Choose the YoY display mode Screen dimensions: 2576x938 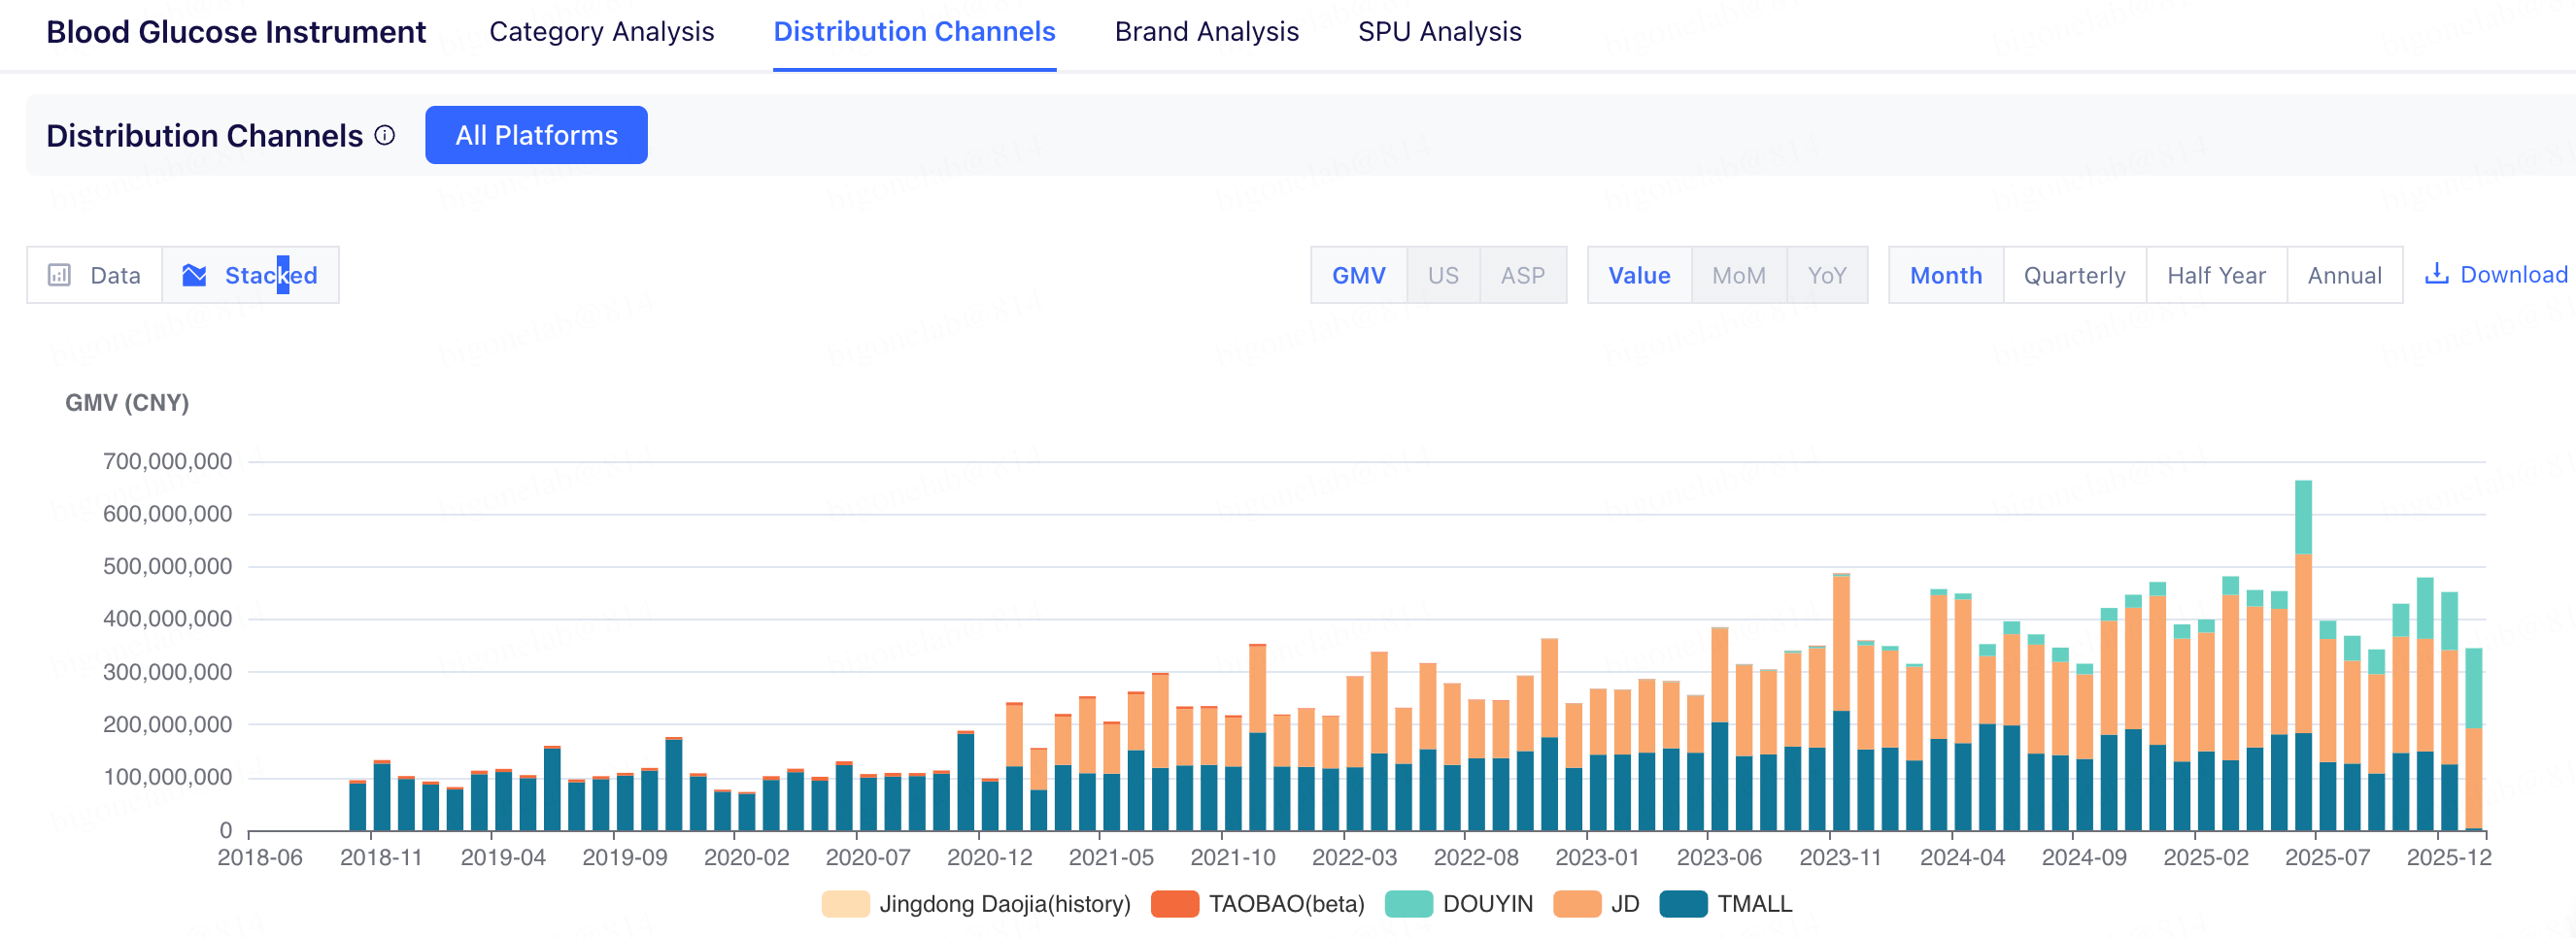(1827, 275)
